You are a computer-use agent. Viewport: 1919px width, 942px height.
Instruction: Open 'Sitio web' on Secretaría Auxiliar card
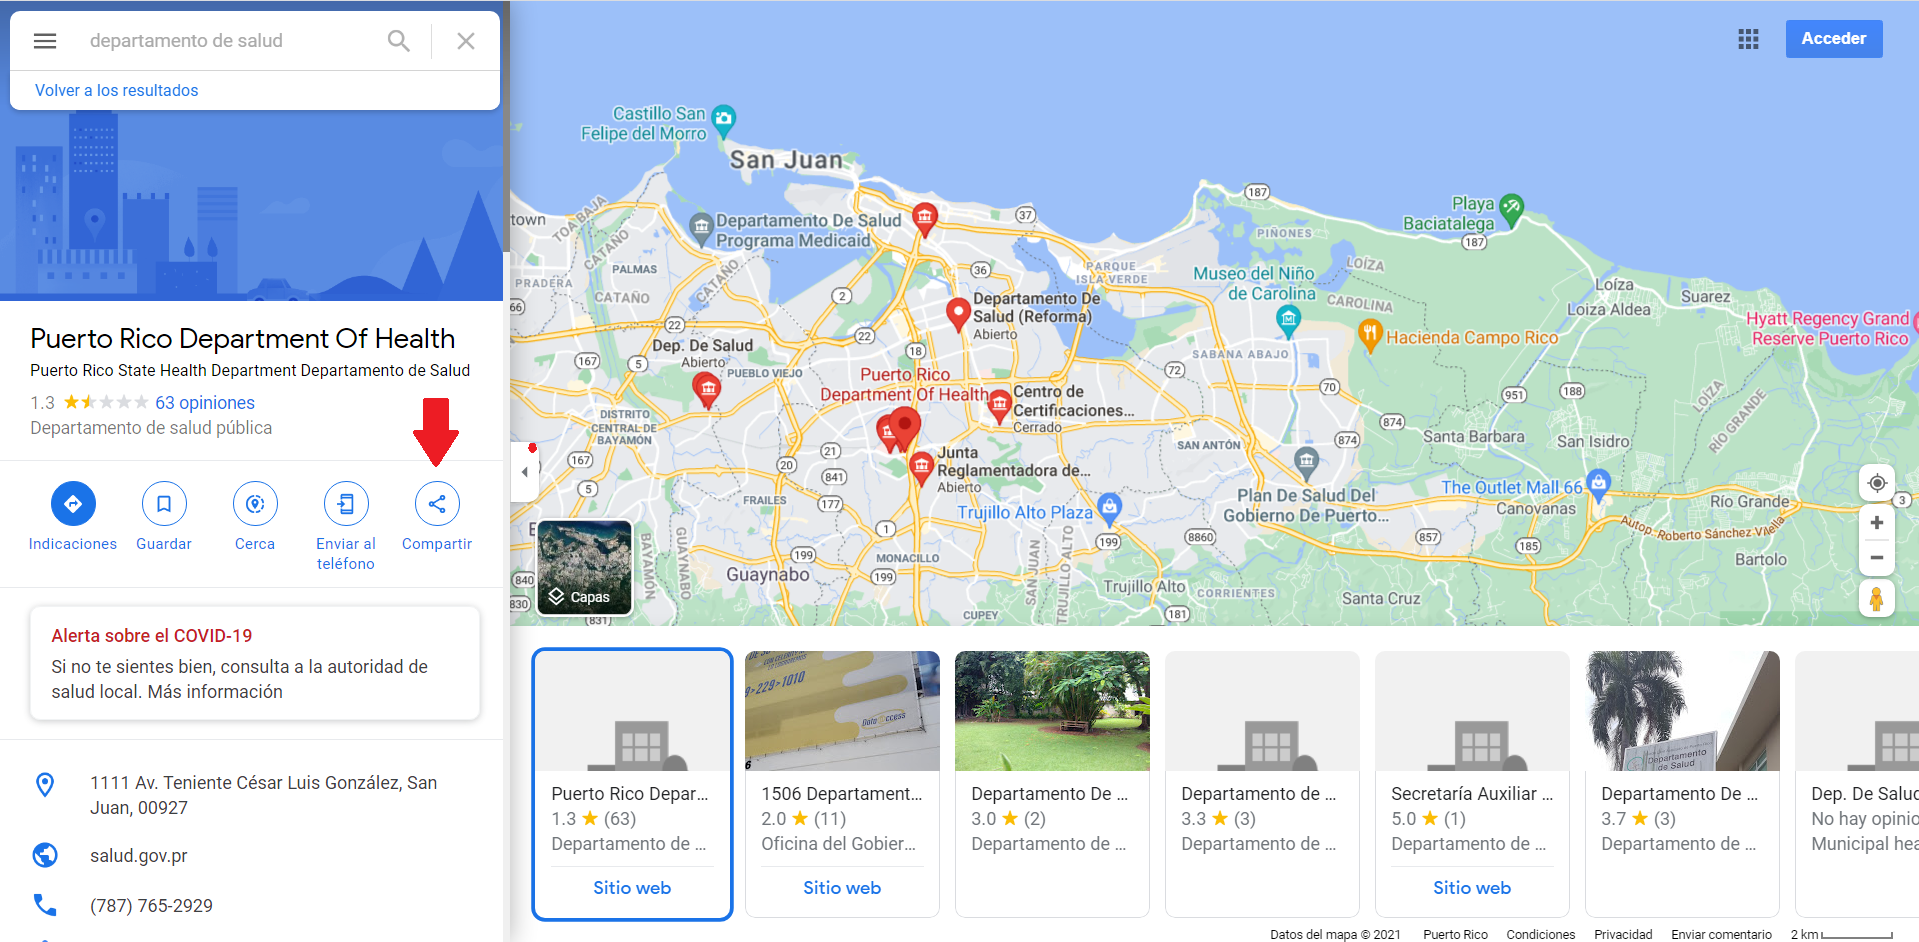pos(1472,888)
